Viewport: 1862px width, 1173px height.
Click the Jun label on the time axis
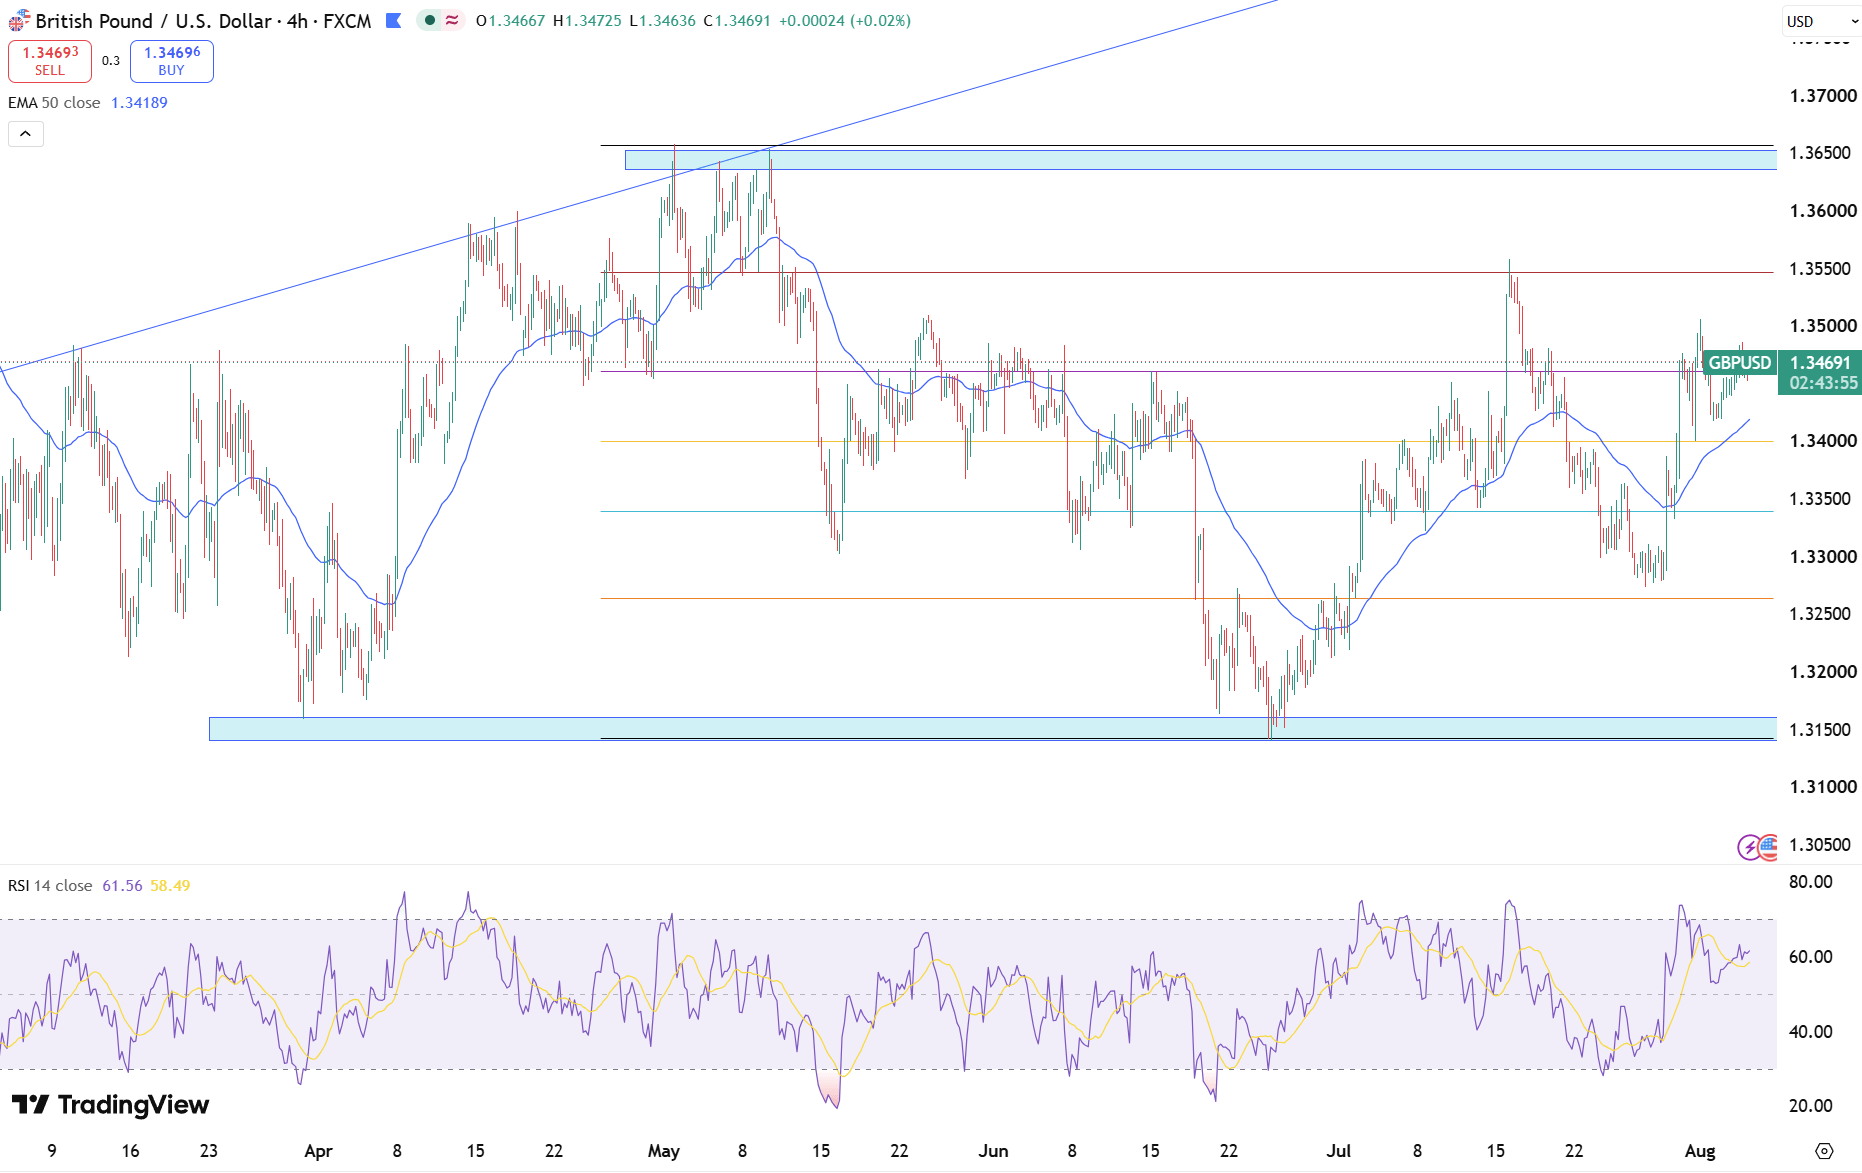point(993,1151)
